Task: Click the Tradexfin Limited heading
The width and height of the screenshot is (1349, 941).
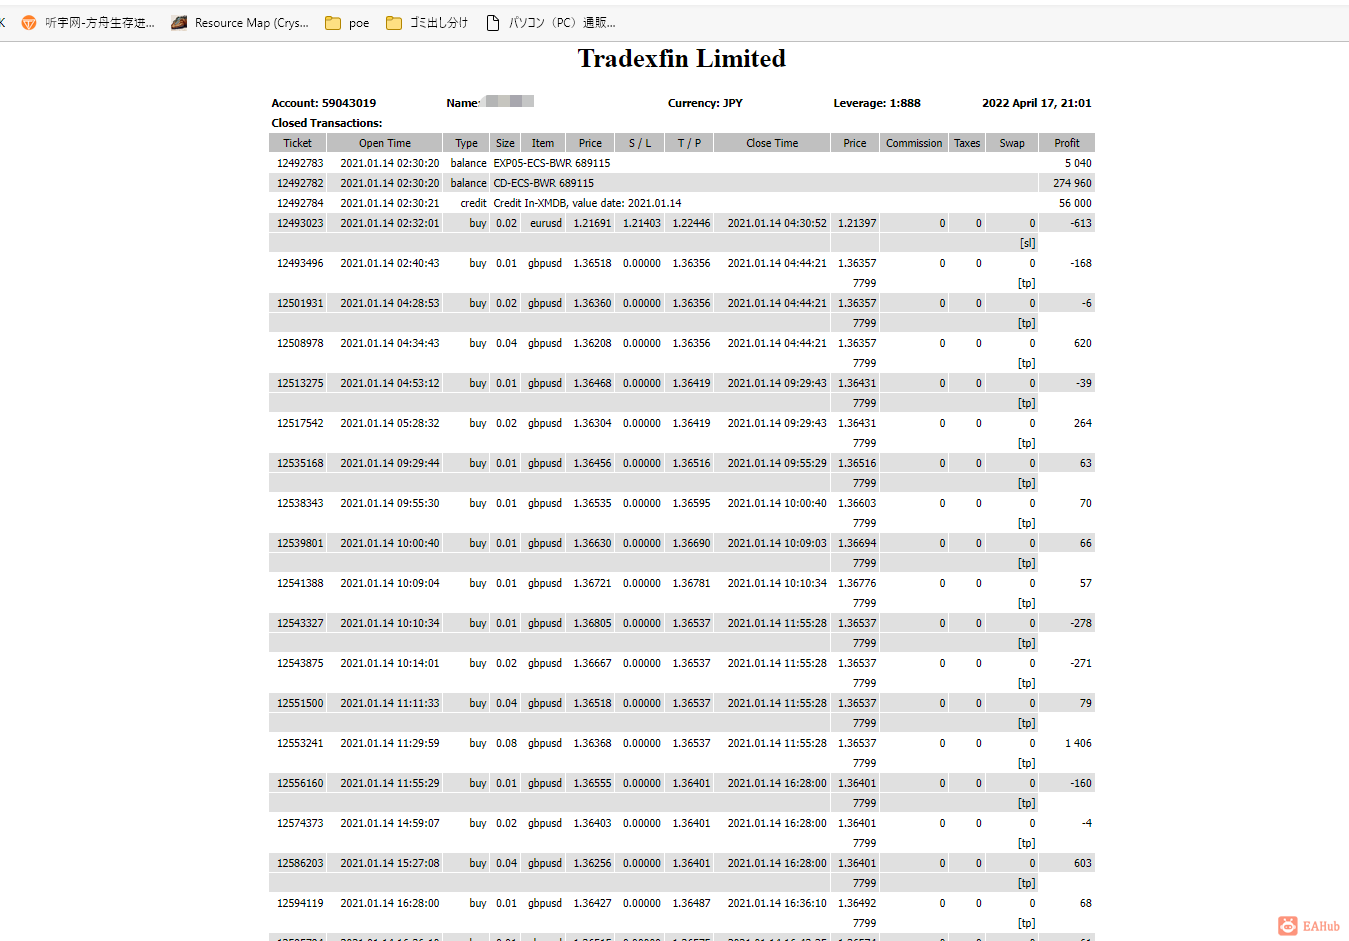Action: tap(682, 59)
